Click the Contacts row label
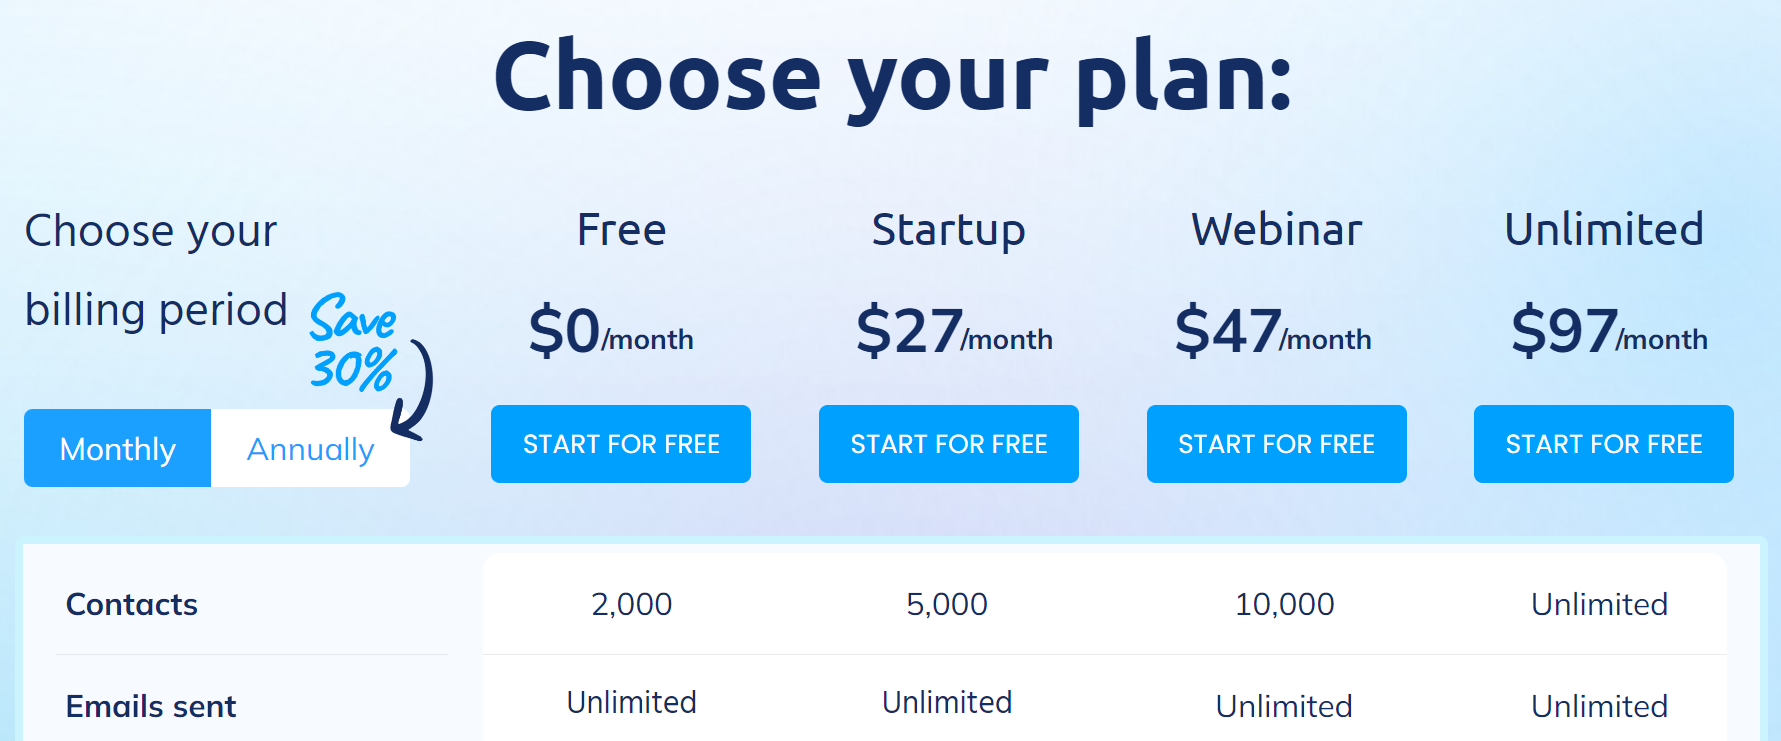1781x741 pixels. pyautogui.click(x=132, y=604)
